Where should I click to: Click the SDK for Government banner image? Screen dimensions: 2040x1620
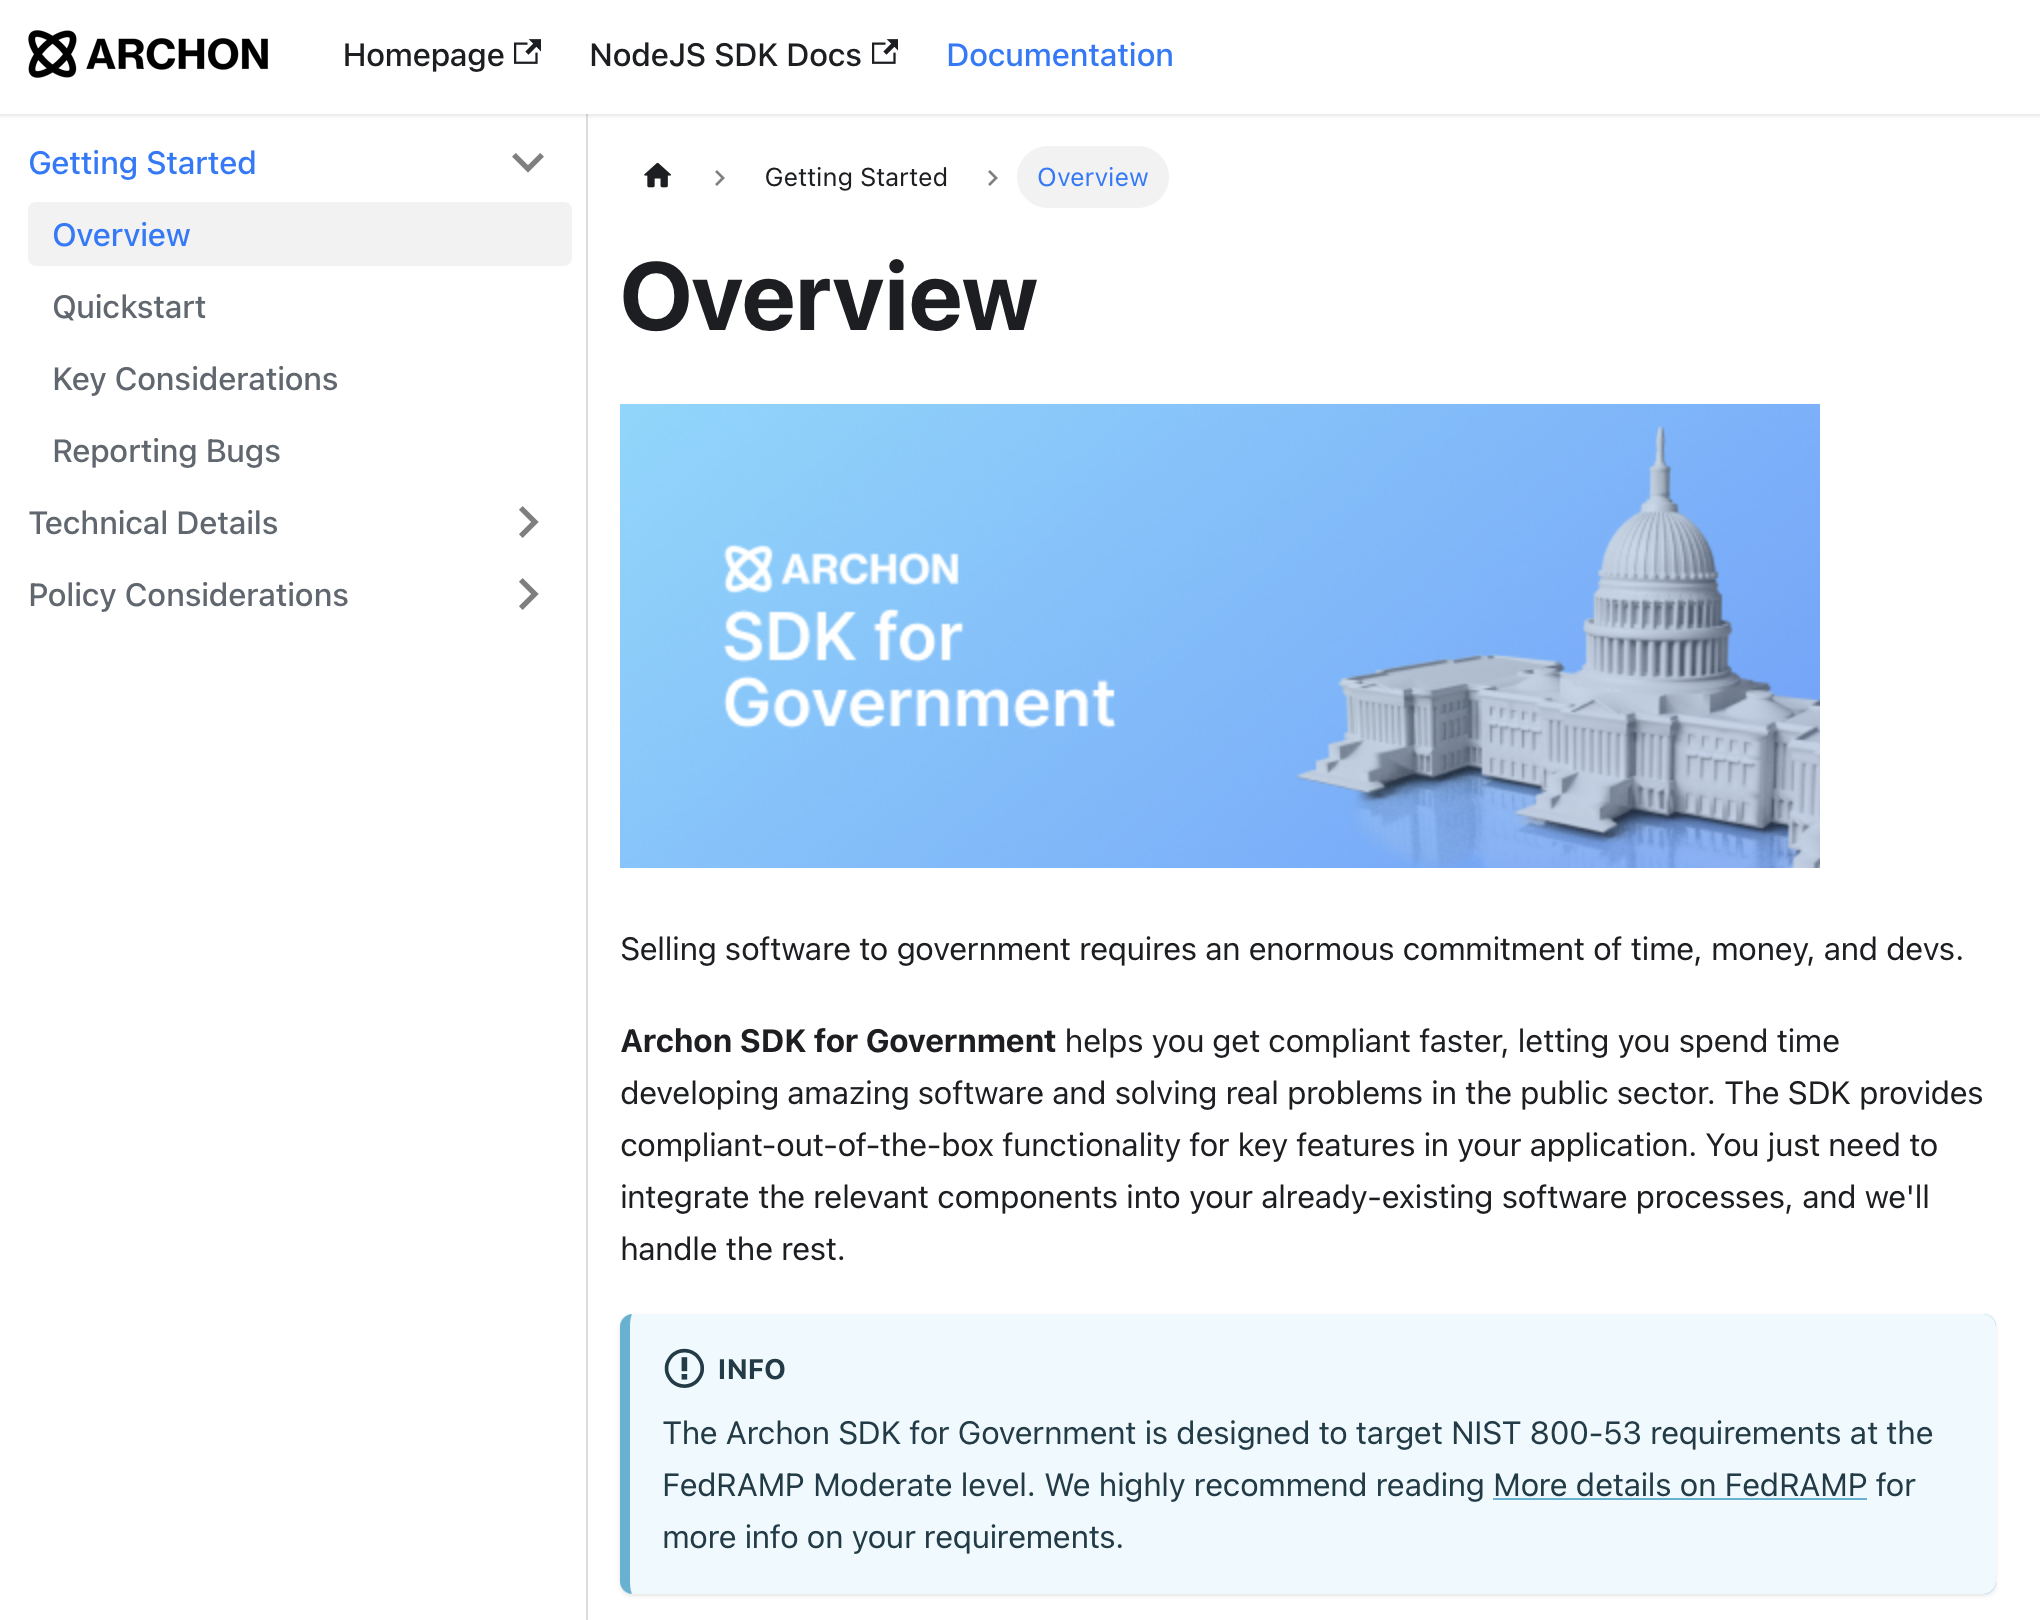pyautogui.click(x=1219, y=635)
